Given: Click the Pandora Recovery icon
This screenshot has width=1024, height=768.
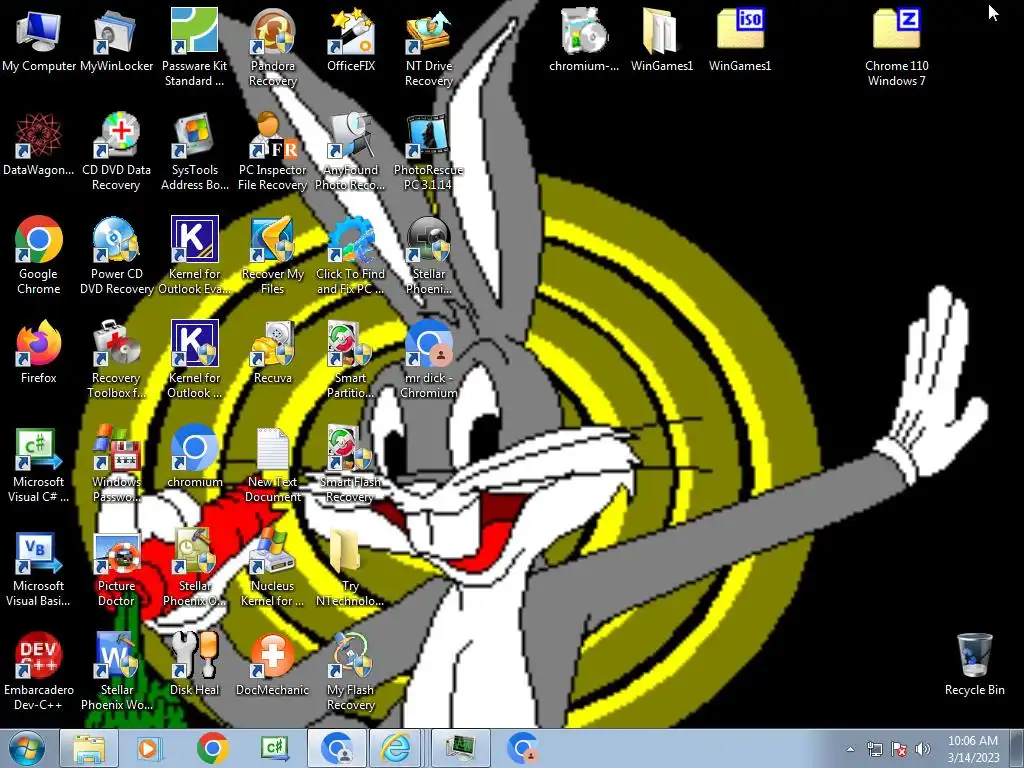Looking at the screenshot, I should click(273, 47).
